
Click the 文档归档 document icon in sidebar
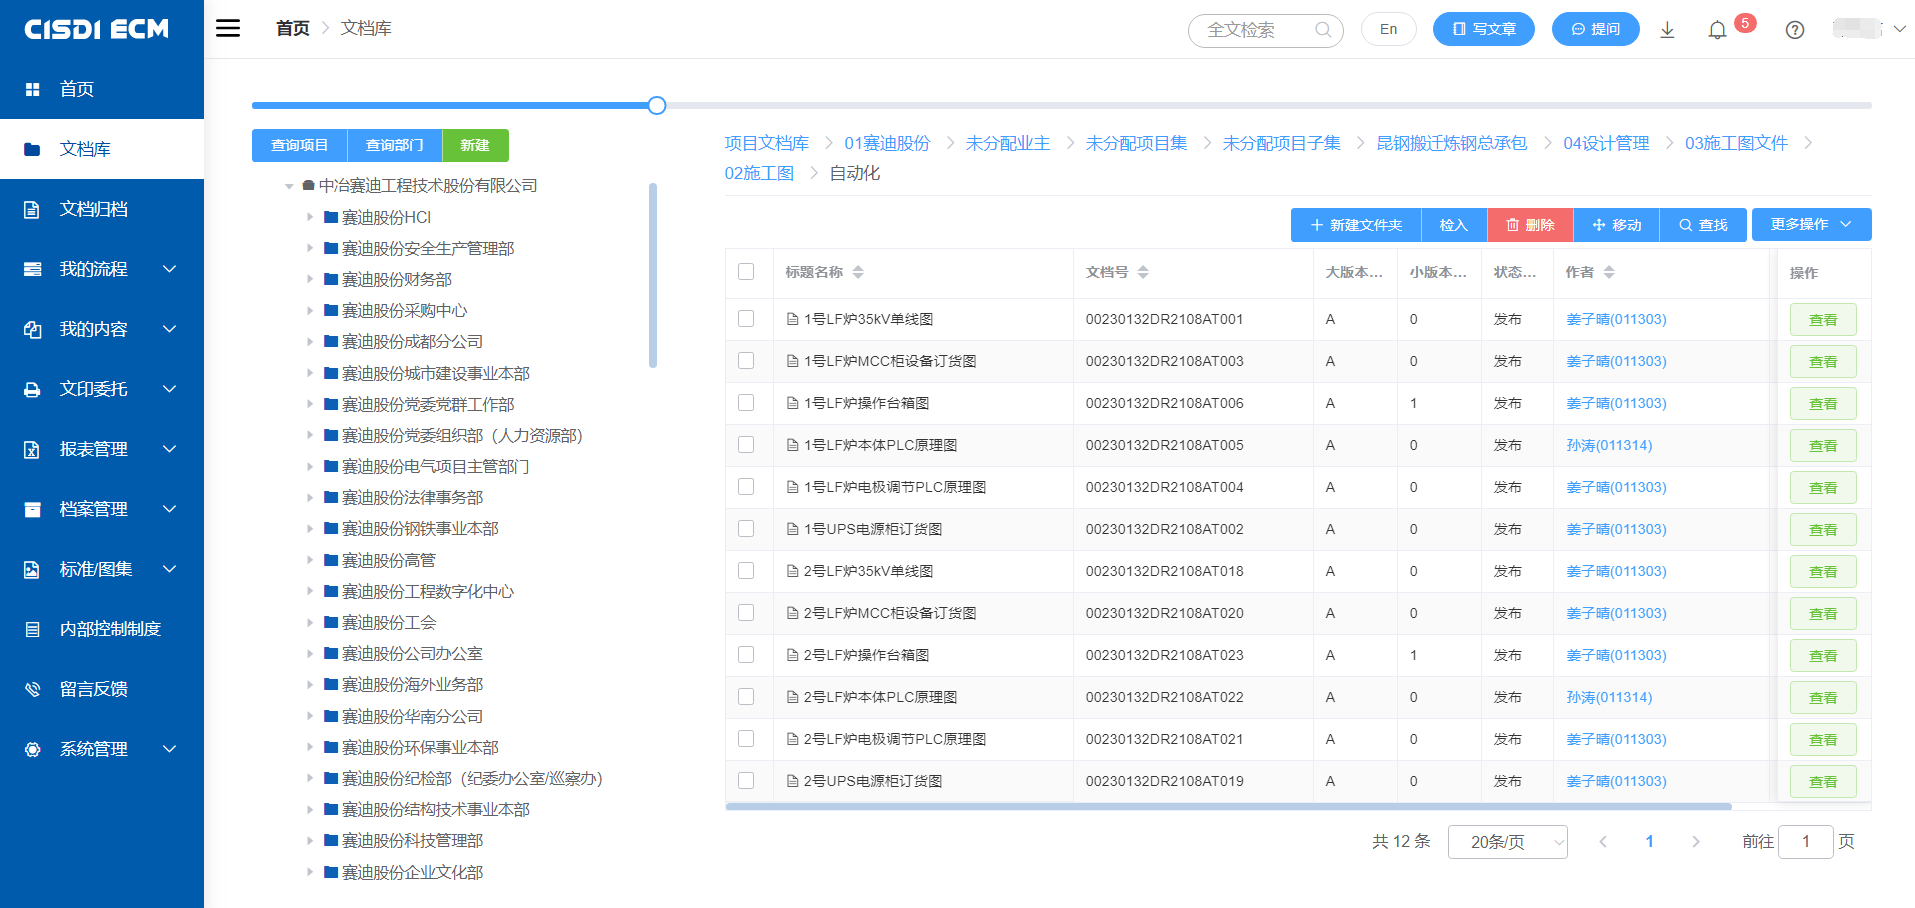32,209
